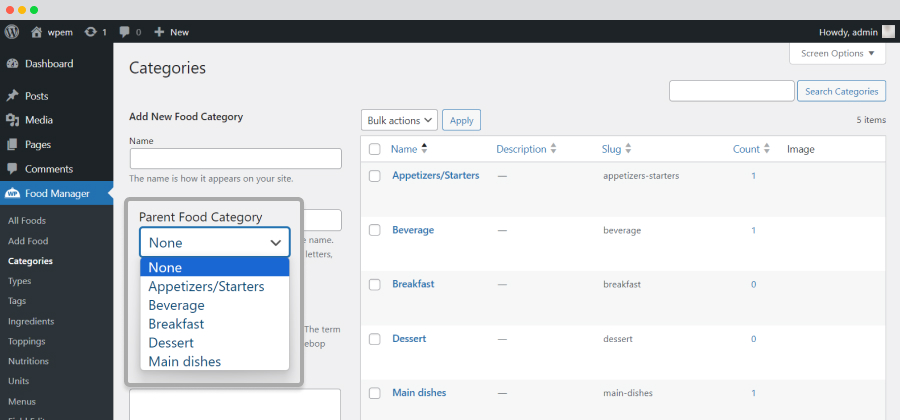The width and height of the screenshot is (900, 420).
Task: Check the Beverage row checkbox
Action: (375, 230)
